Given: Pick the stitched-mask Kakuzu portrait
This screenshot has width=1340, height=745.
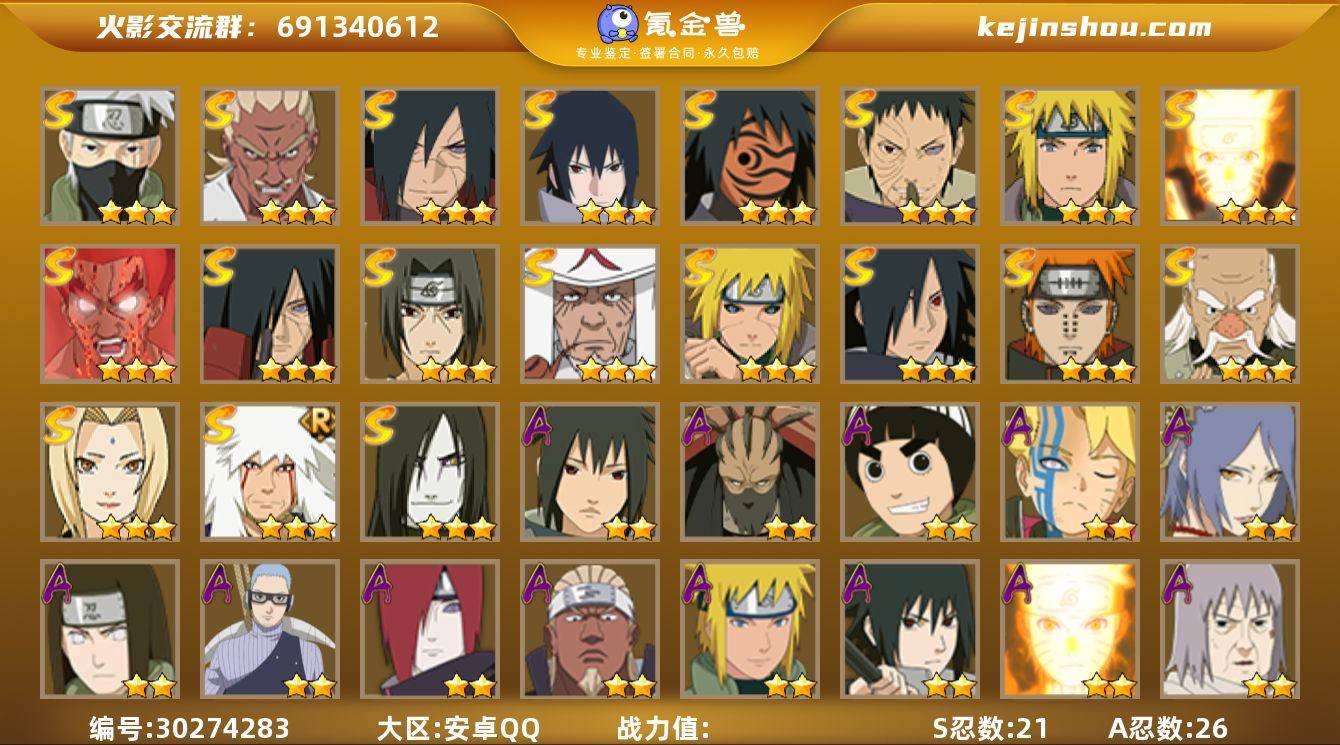Looking at the screenshot, I should pyautogui.click(x=750, y=472).
